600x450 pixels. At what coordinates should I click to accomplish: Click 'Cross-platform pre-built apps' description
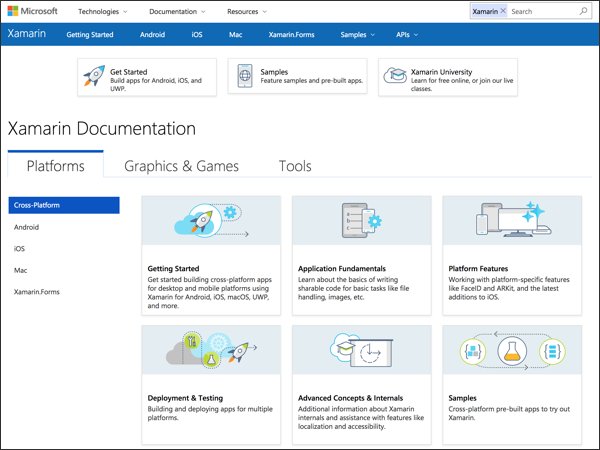[x=509, y=413]
